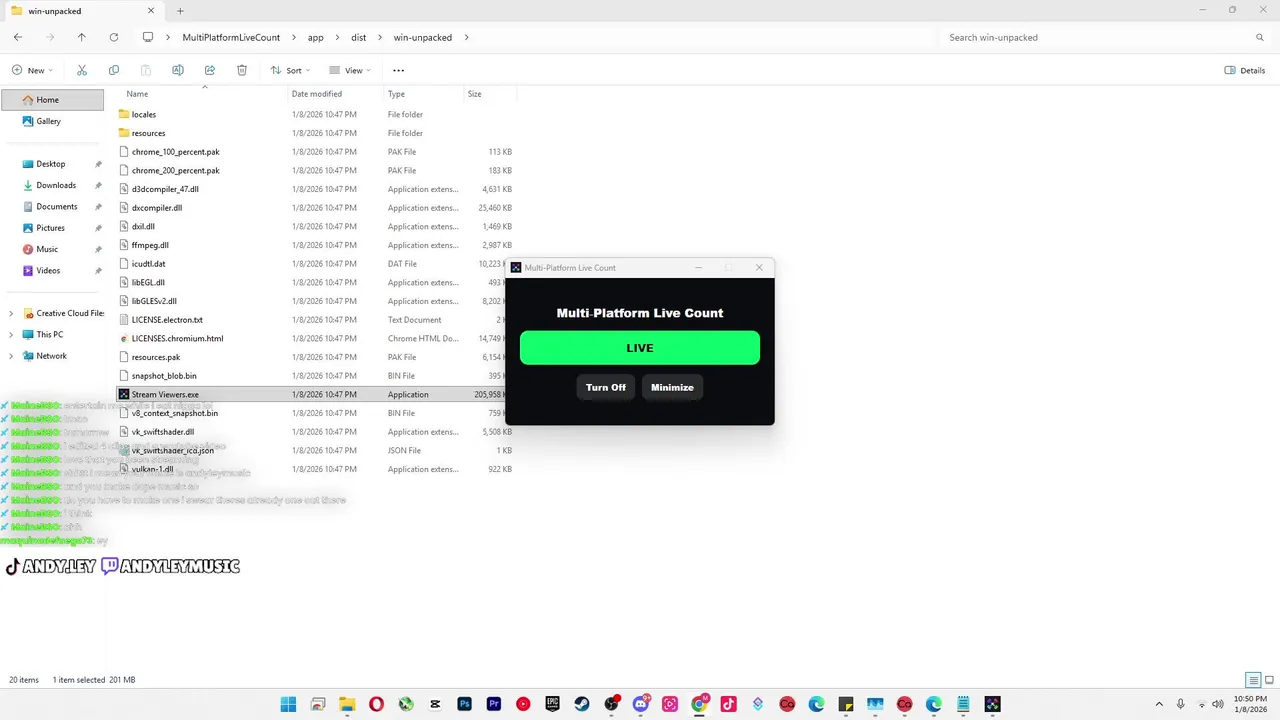The image size is (1280, 720).
Task: Expand This PC tree node
Action: (x=11, y=334)
